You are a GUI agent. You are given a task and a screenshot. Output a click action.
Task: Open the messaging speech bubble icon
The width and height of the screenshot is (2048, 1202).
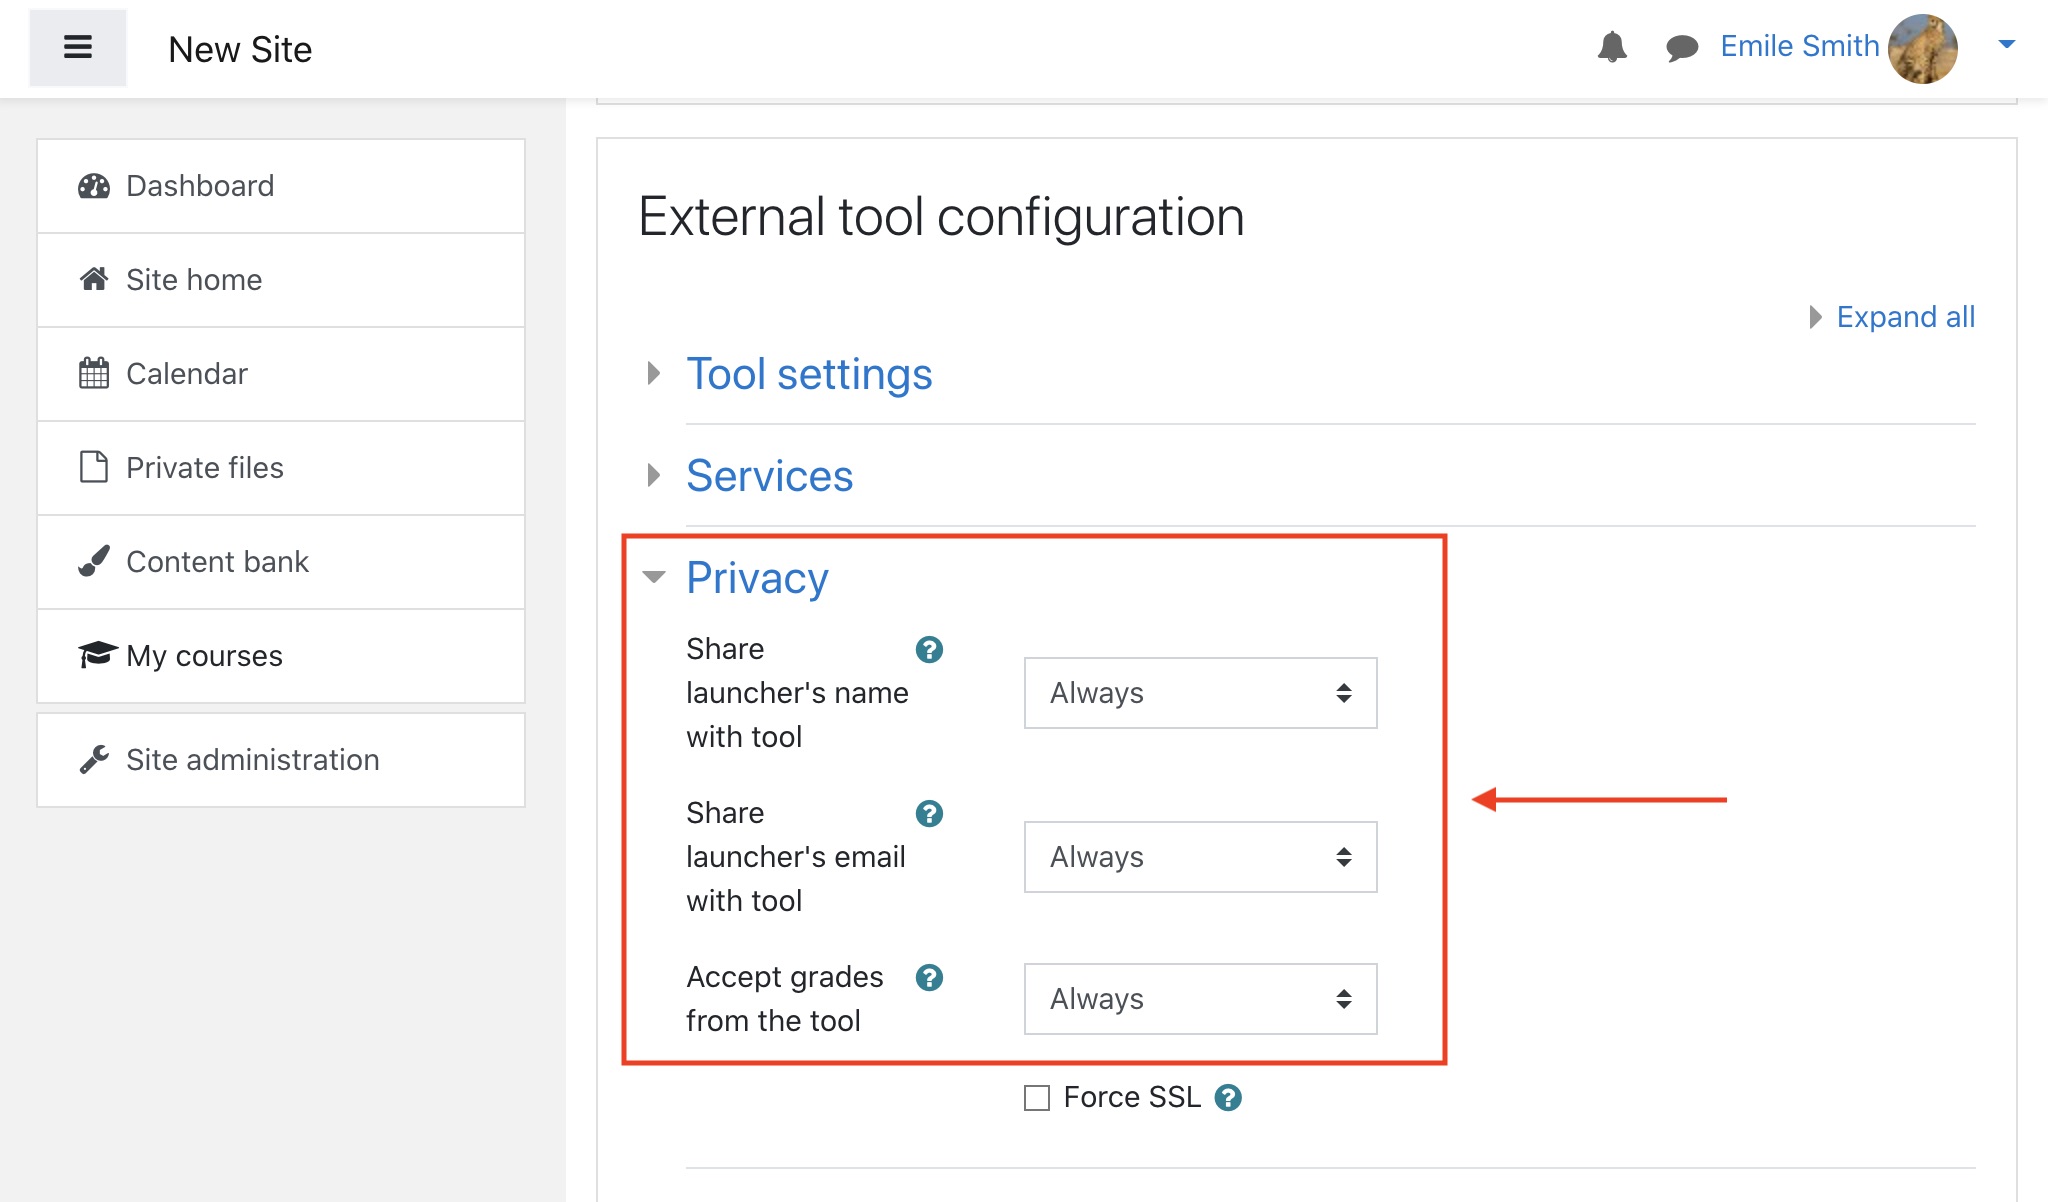click(1682, 47)
